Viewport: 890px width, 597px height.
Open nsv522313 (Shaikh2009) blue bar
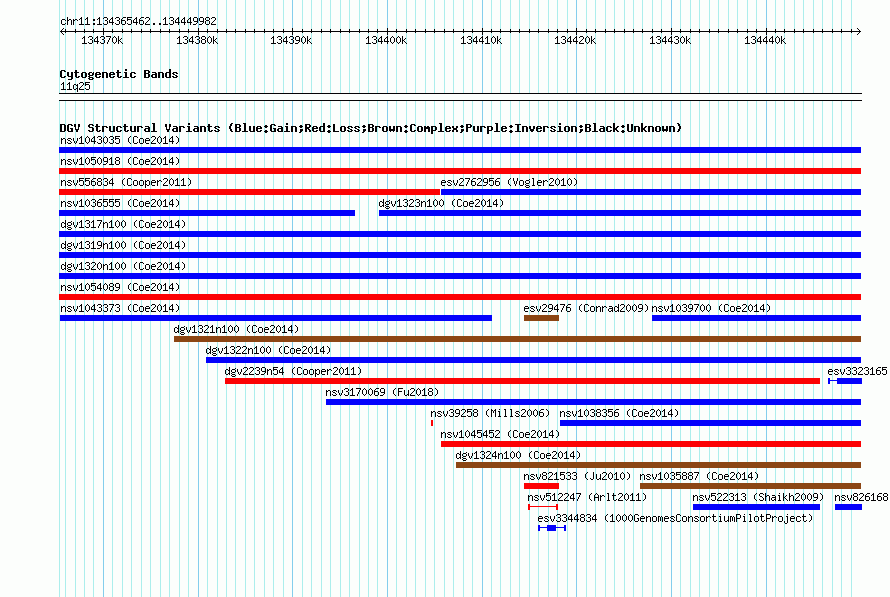(x=757, y=507)
